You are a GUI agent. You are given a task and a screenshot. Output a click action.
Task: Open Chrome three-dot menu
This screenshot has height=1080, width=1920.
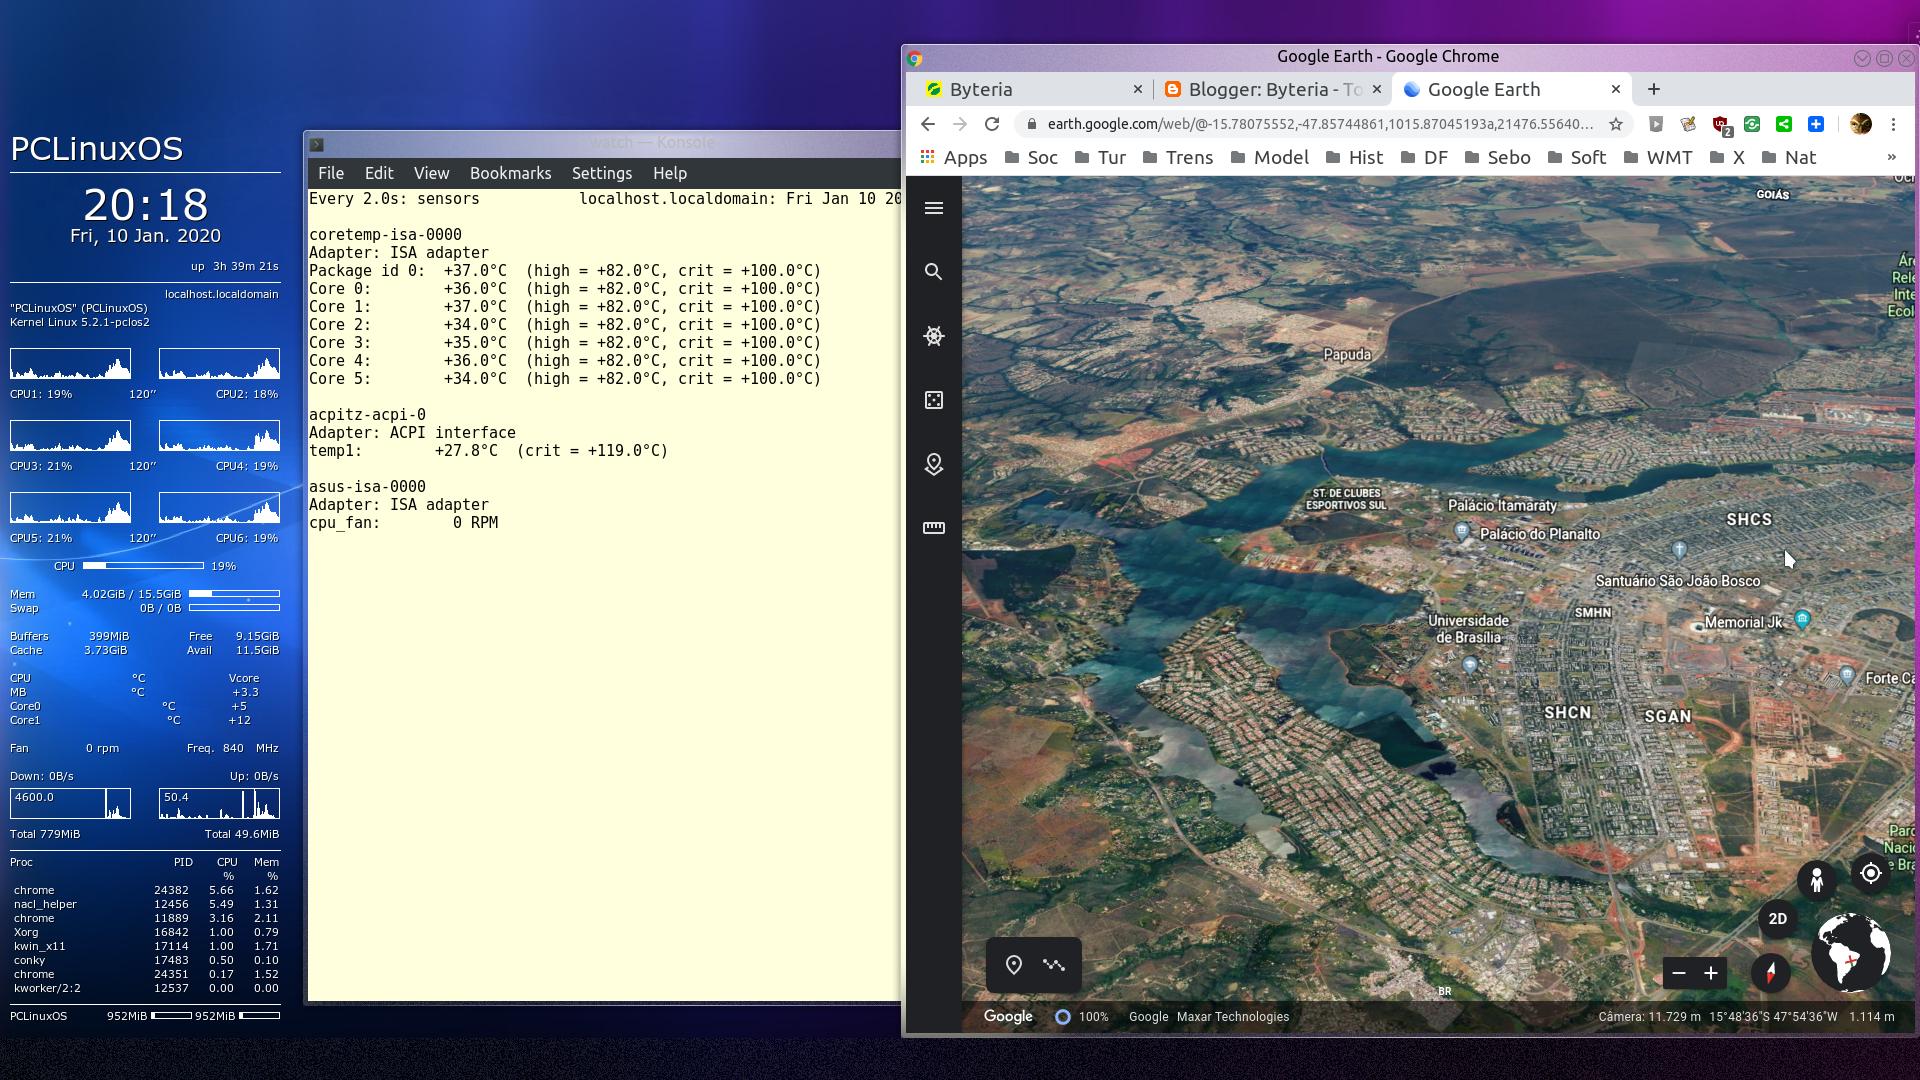(x=1893, y=124)
